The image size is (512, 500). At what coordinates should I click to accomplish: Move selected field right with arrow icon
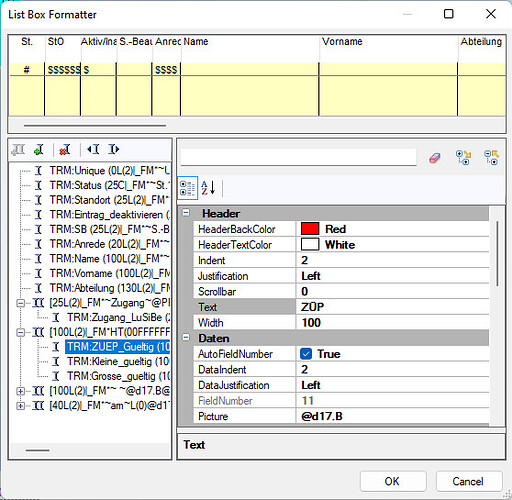114,149
